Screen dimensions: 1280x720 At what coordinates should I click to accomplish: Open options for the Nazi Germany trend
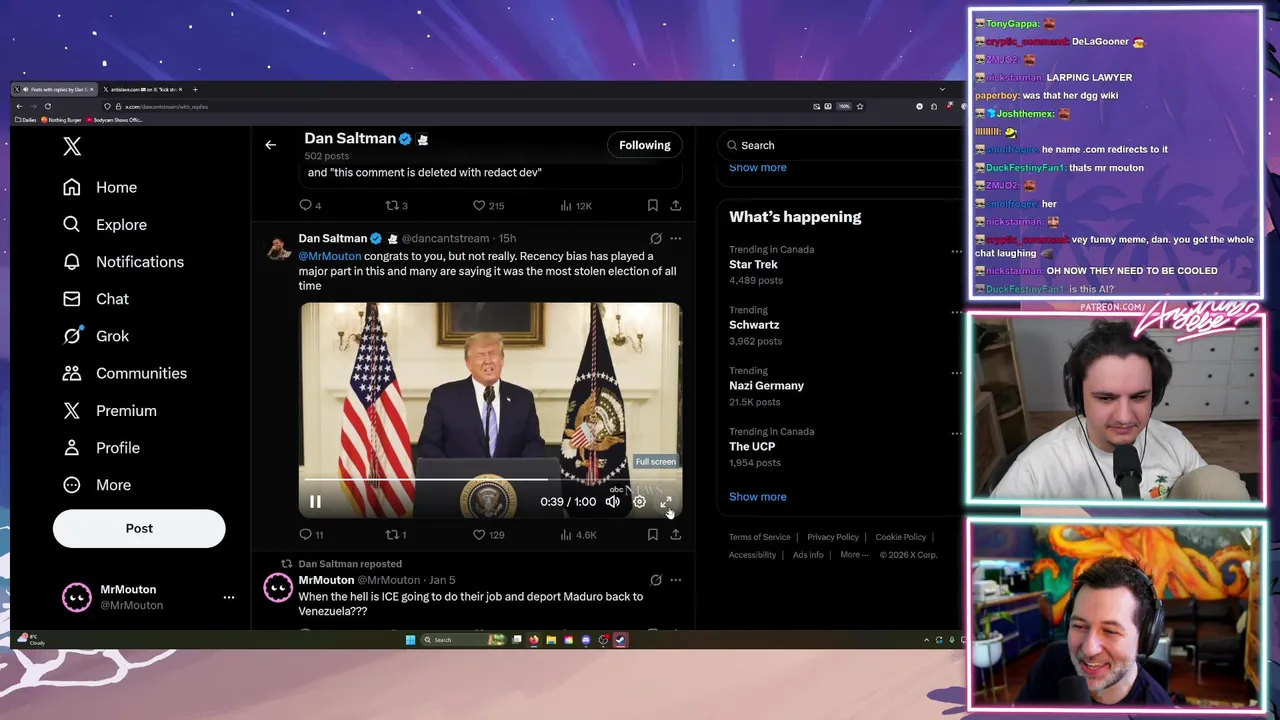(956, 373)
